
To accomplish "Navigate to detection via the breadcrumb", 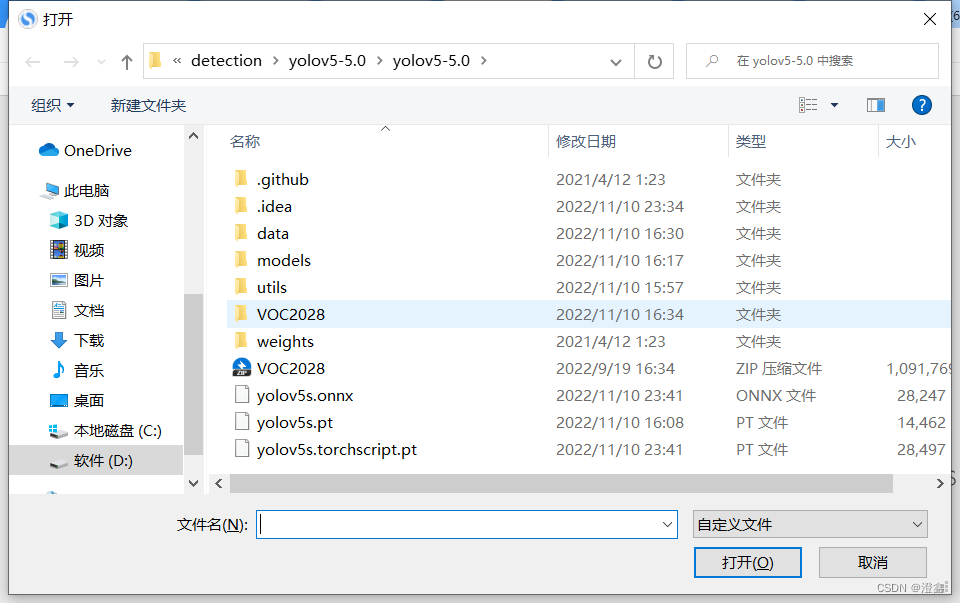I will 226,60.
